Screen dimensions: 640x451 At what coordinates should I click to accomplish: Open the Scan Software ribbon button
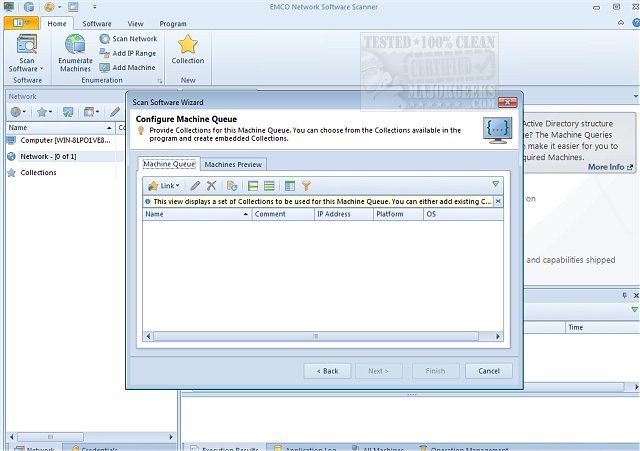(26, 53)
